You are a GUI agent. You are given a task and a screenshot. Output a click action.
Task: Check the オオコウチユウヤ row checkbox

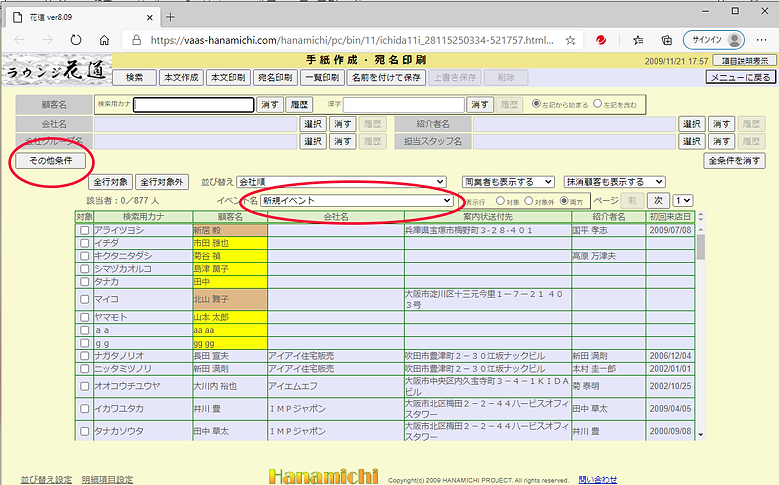point(84,386)
